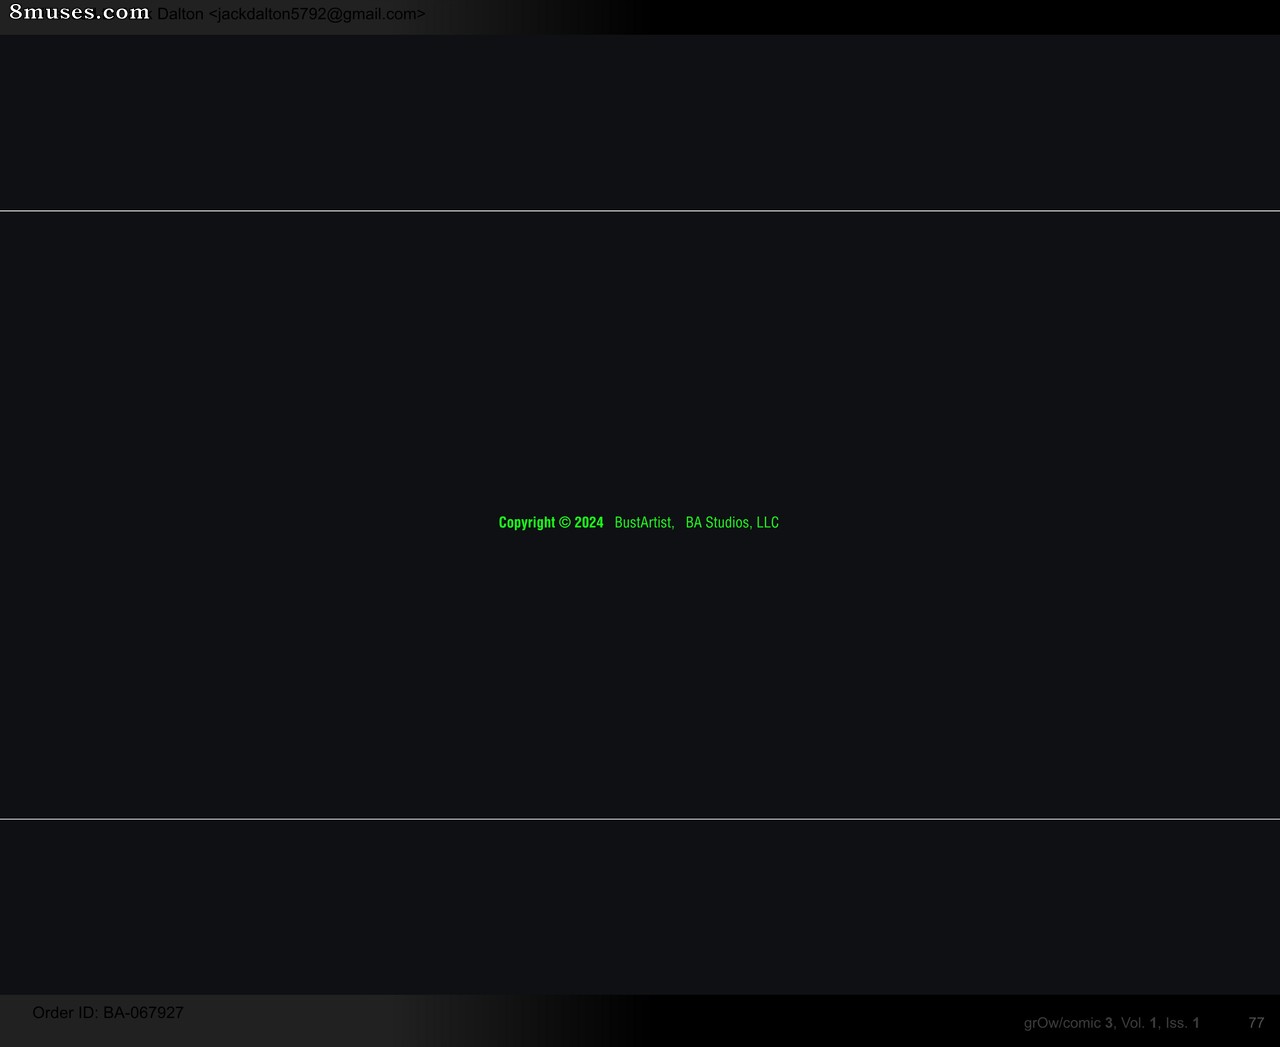Screen dimensions: 1280x1047
Task: Click the Iss. 1 issue label
Action: pyautogui.click(x=1182, y=1023)
